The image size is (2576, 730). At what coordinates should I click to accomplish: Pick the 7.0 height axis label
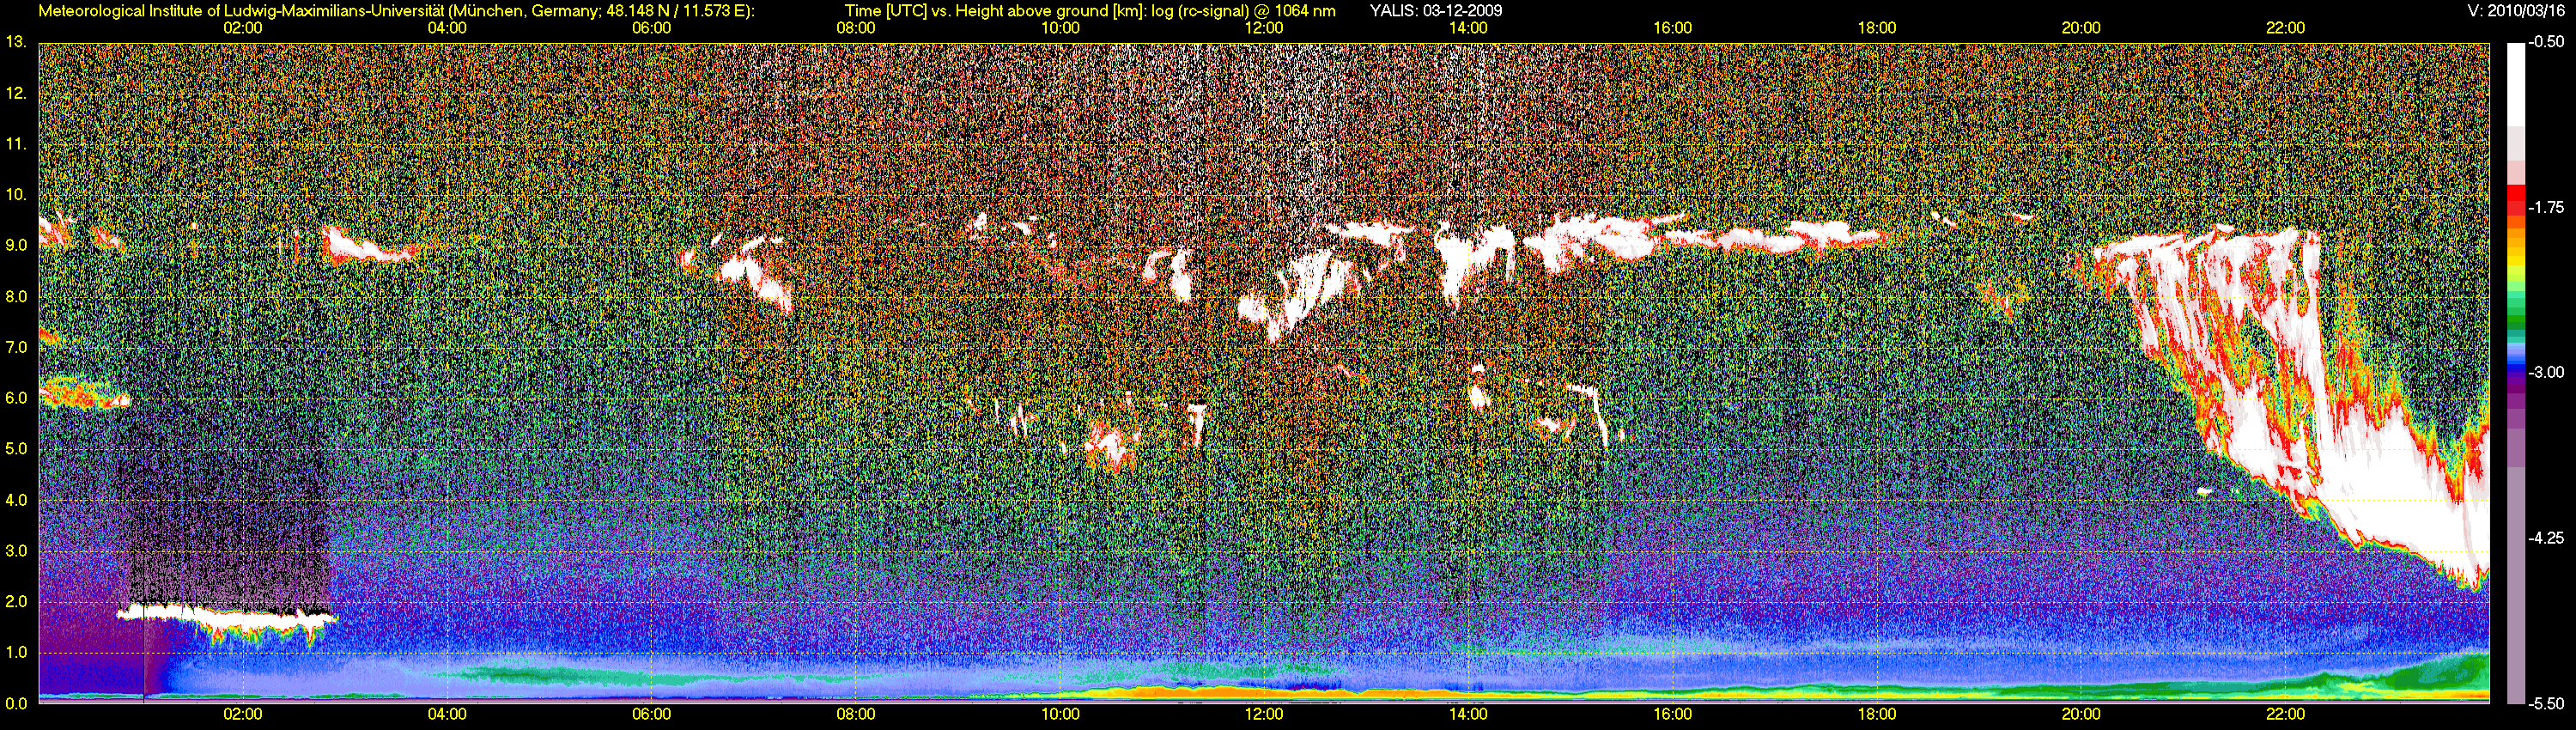[16, 347]
